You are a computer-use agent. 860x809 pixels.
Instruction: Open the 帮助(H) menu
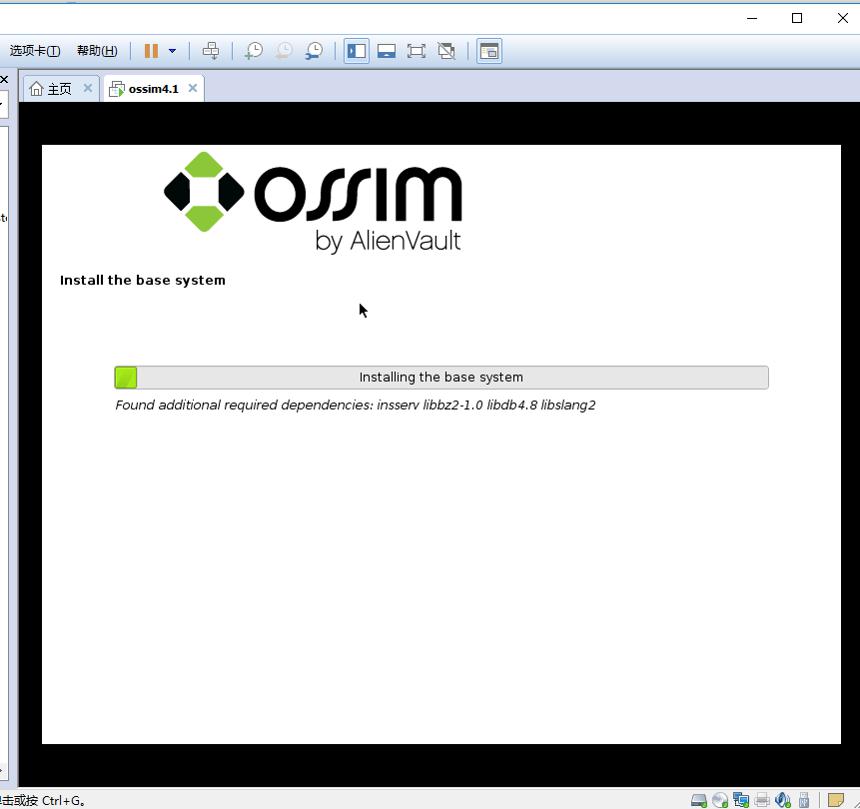[97, 51]
